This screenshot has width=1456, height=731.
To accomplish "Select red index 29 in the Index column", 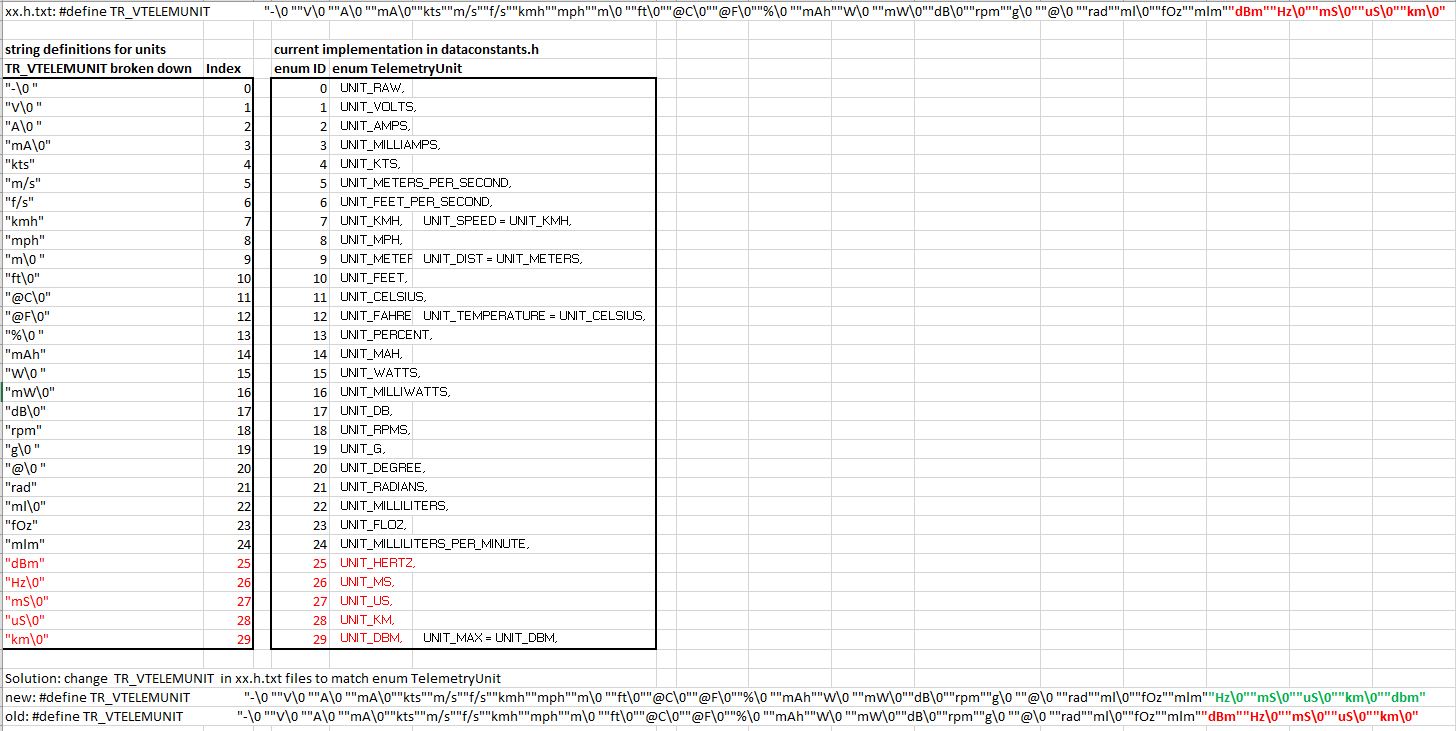I will (x=245, y=639).
